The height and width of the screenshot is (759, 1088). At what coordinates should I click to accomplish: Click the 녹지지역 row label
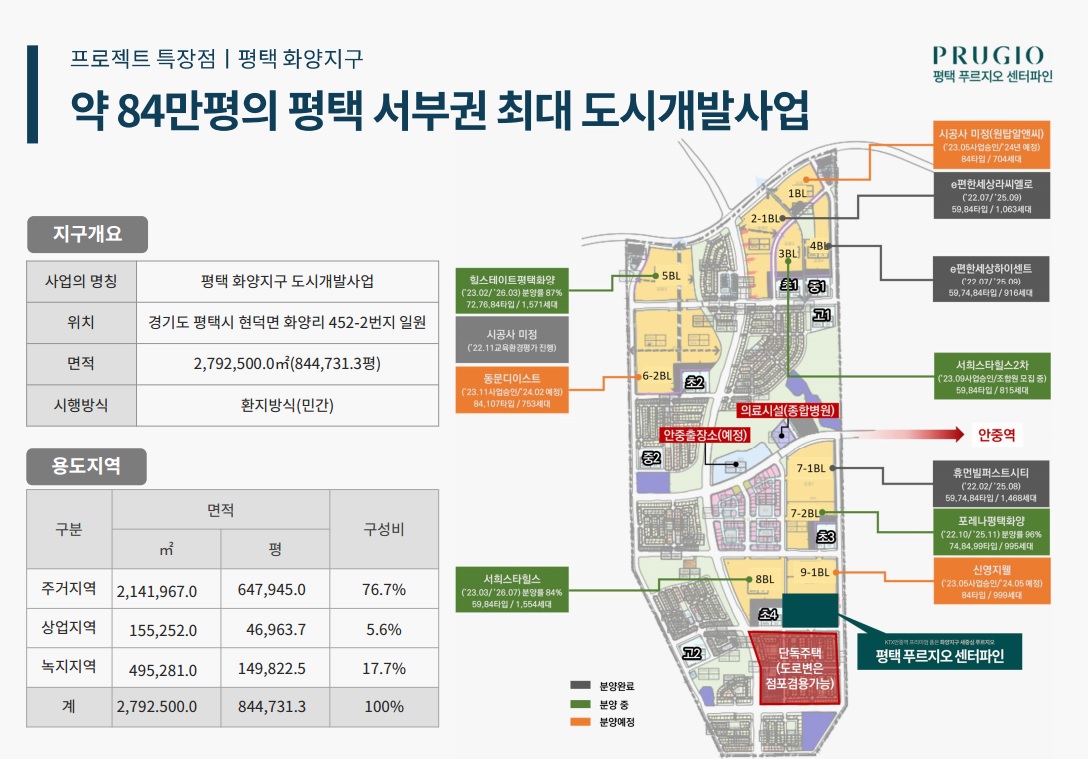click(x=69, y=667)
